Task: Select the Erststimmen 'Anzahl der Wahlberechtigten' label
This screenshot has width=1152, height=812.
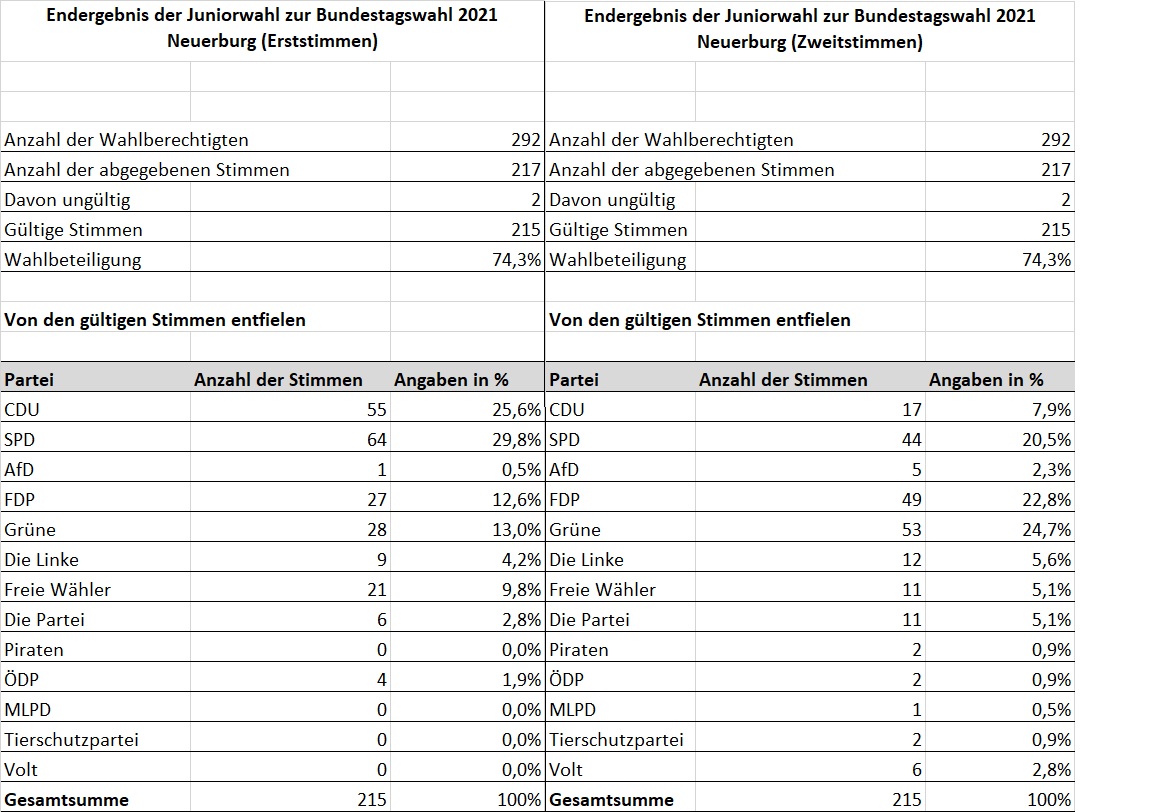Action: coord(127,140)
